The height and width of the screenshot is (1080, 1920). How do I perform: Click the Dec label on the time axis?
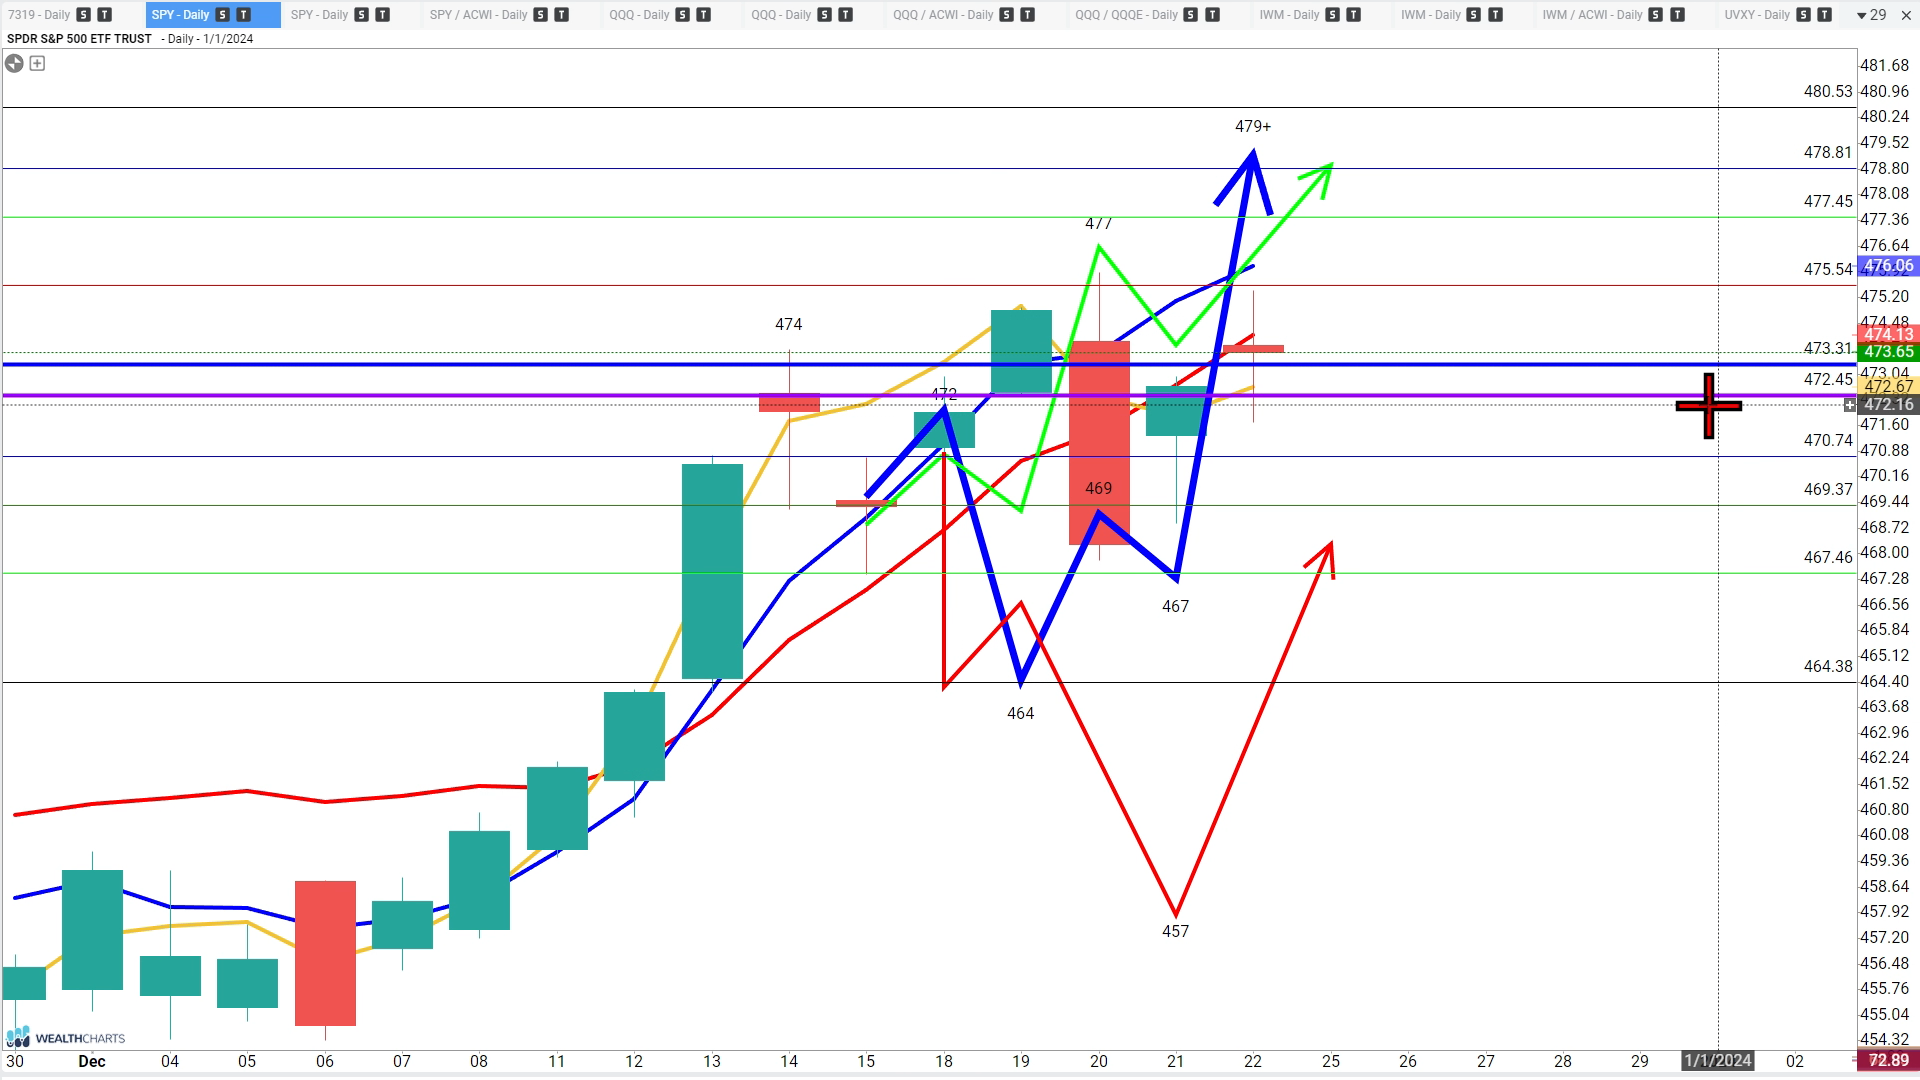[92, 1061]
